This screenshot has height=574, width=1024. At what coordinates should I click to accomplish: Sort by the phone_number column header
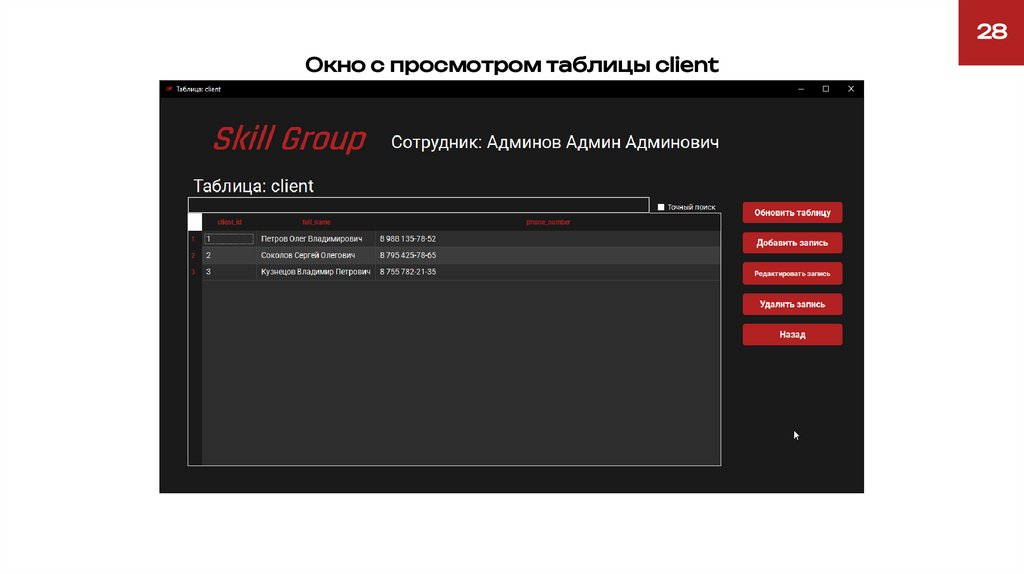click(548, 222)
